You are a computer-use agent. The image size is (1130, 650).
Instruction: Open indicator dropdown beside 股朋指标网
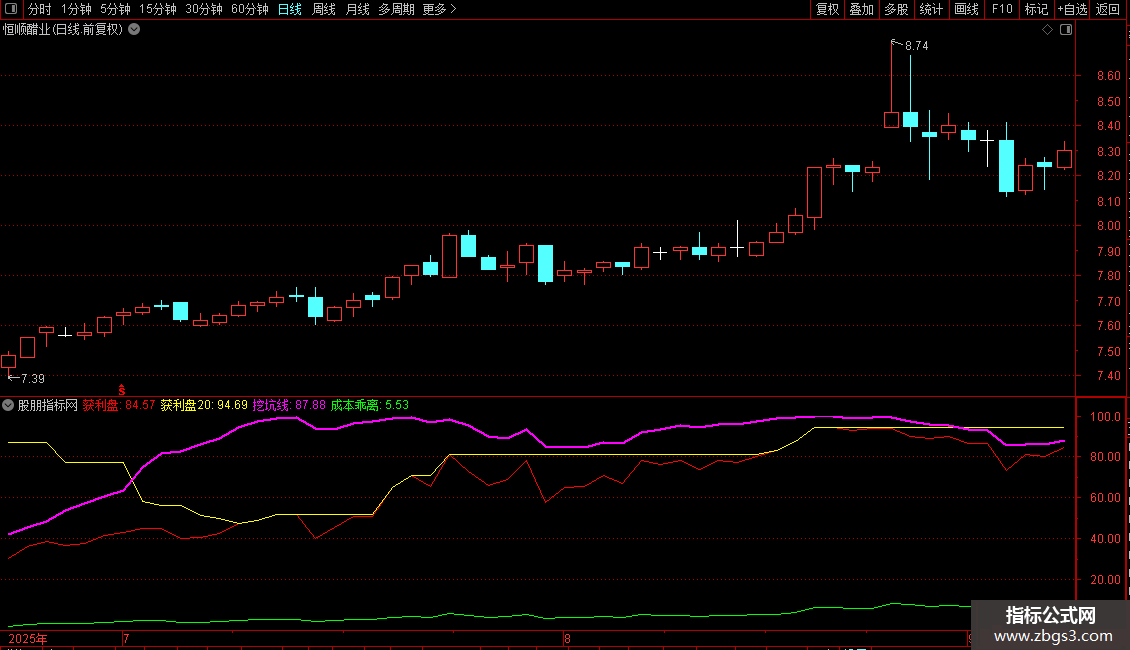click(x=8, y=405)
